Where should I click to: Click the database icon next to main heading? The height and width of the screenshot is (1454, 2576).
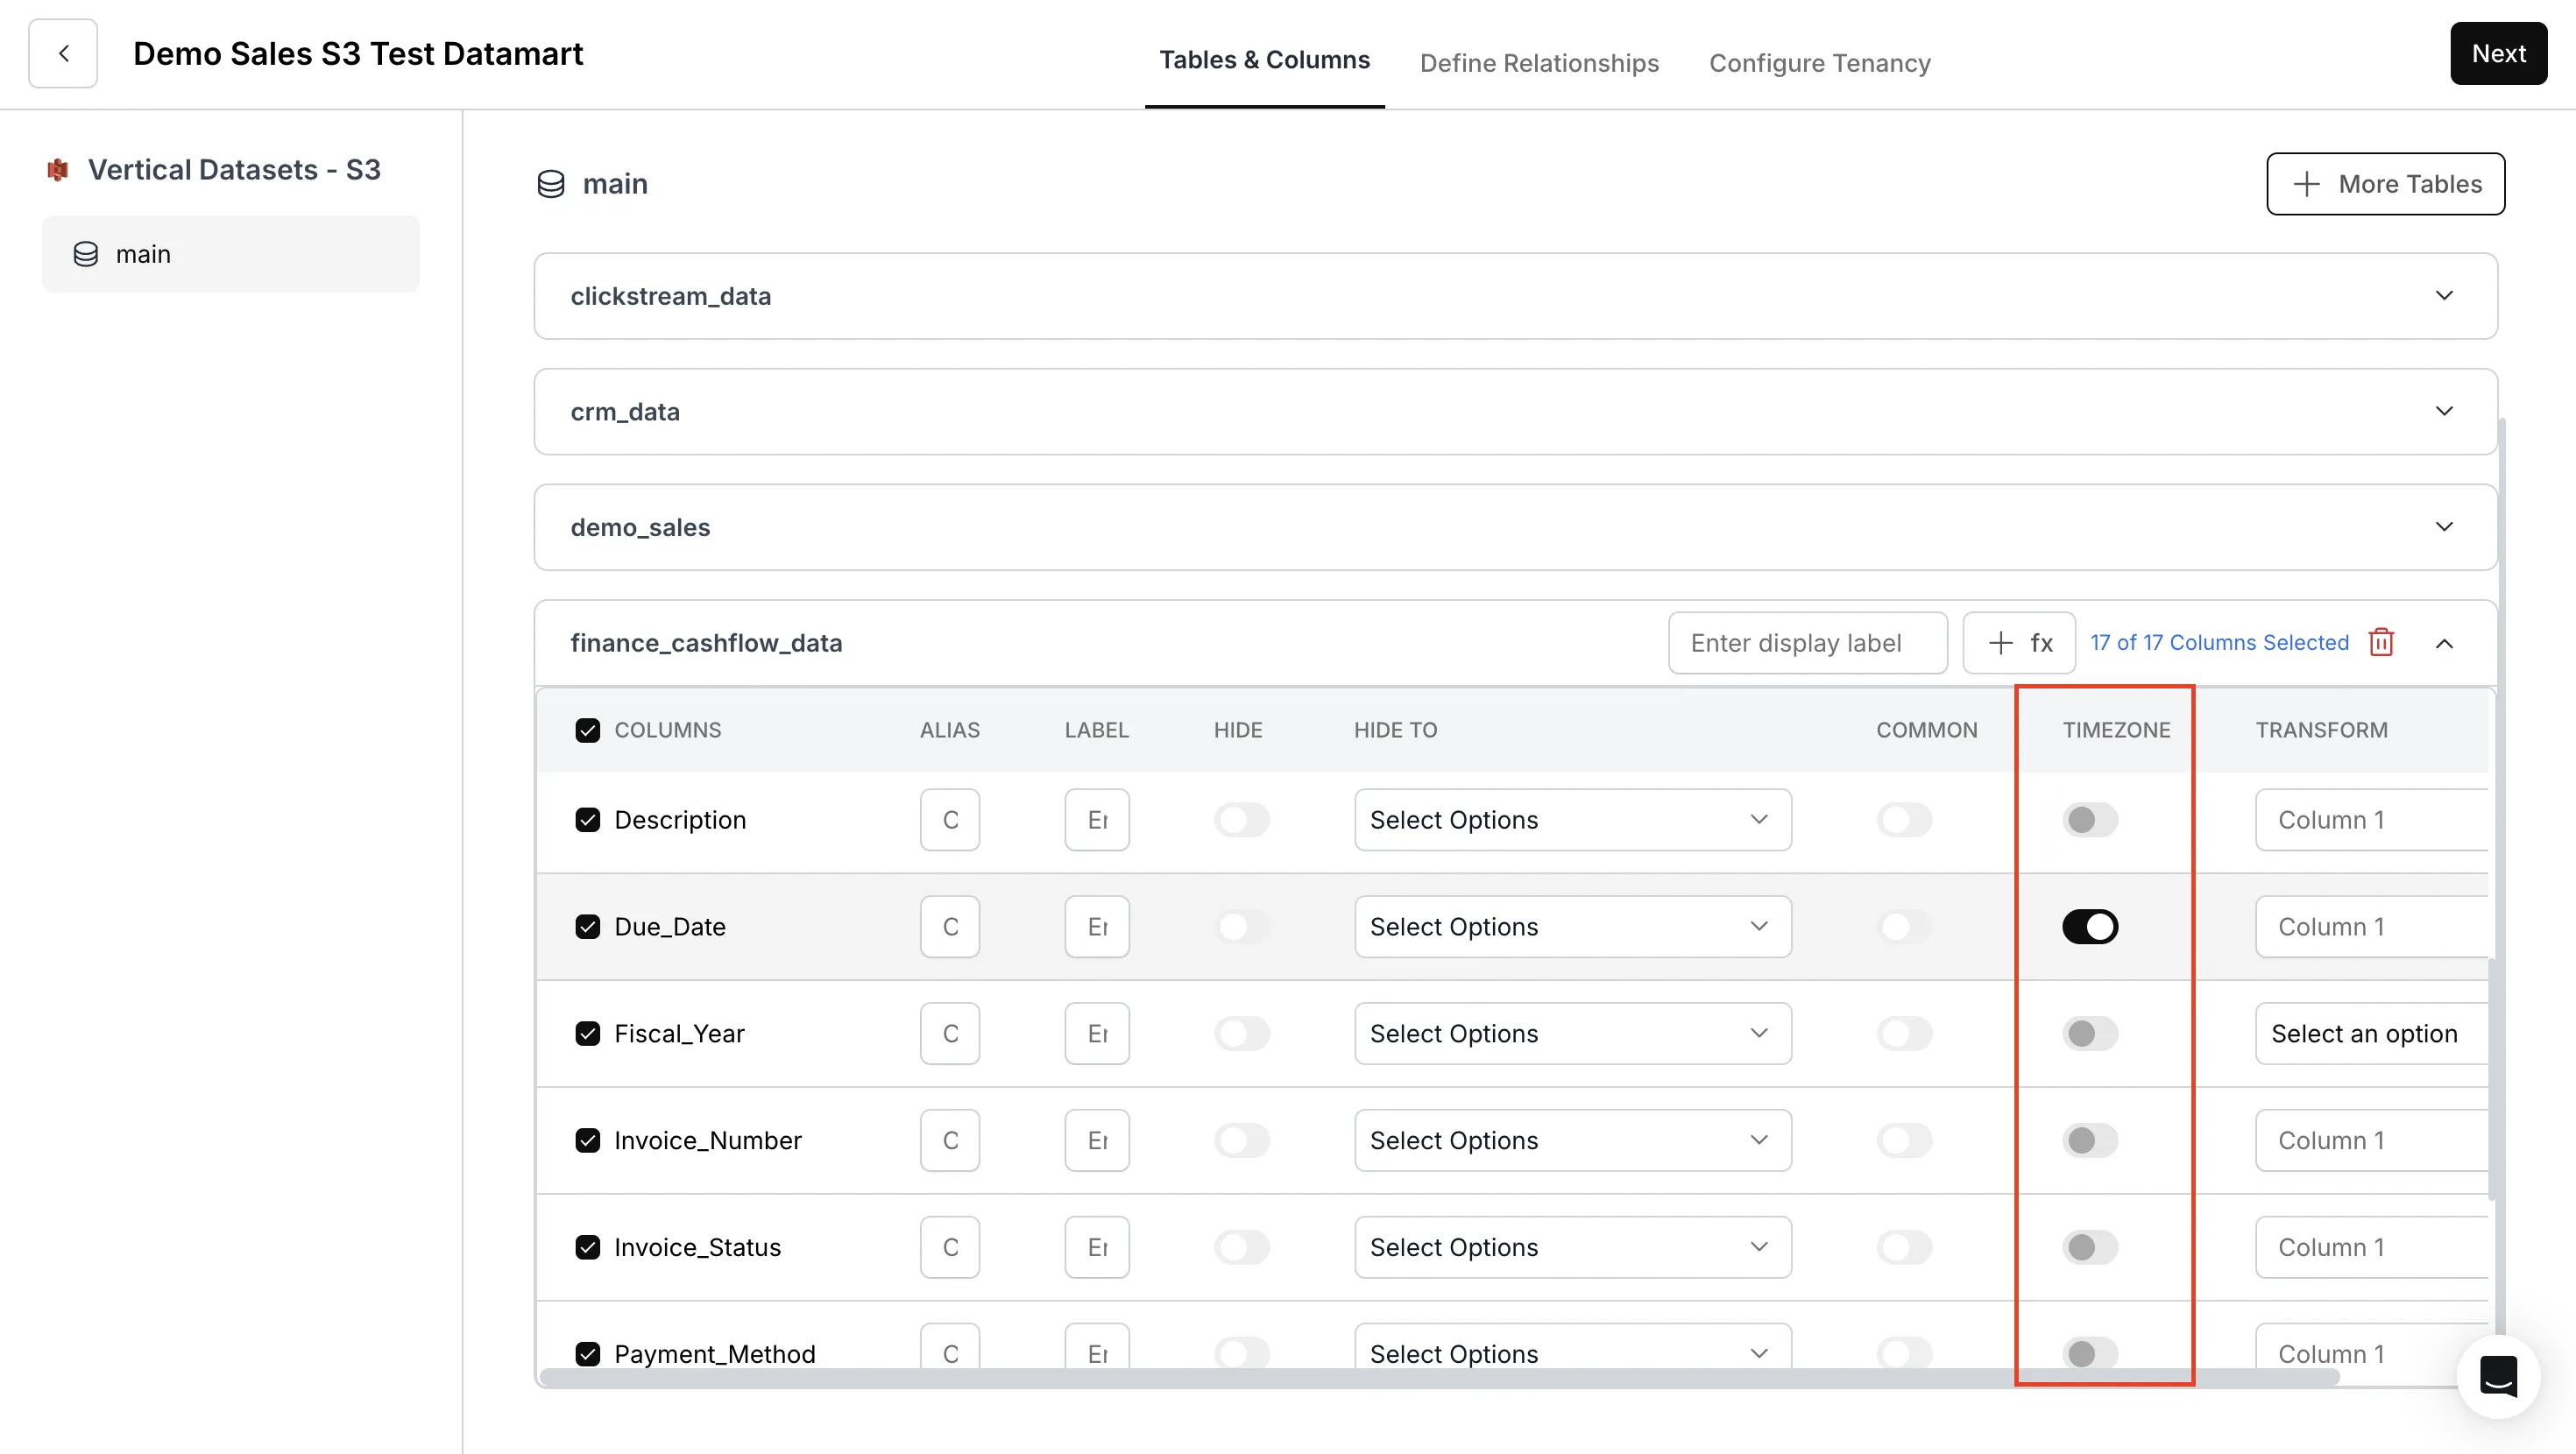pos(551,184)
